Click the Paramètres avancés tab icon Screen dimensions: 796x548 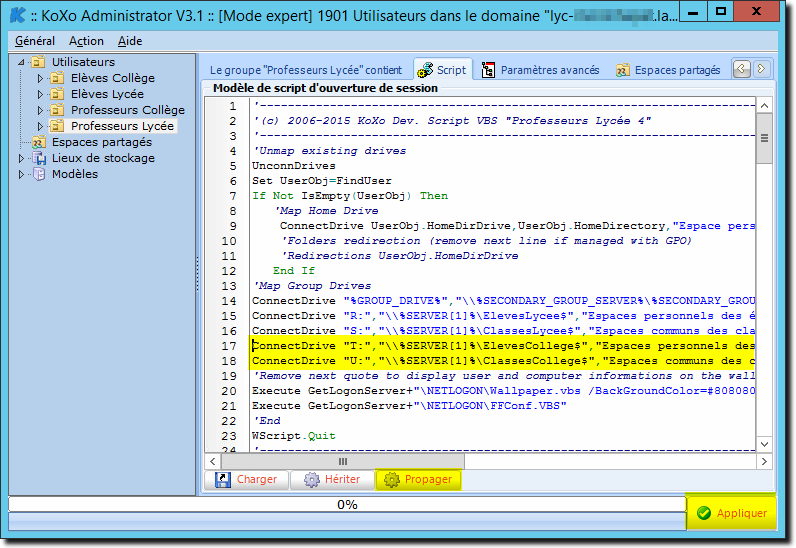coord(488,70)
